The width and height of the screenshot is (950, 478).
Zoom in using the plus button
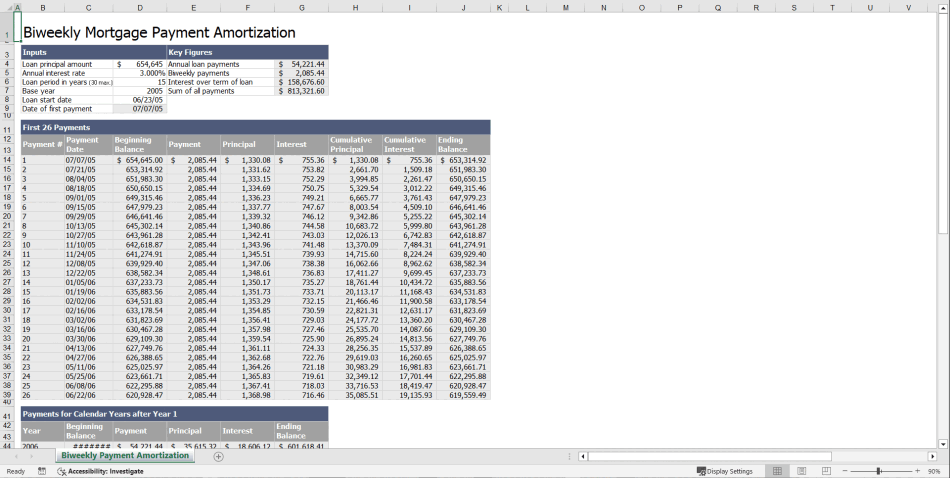917,471
